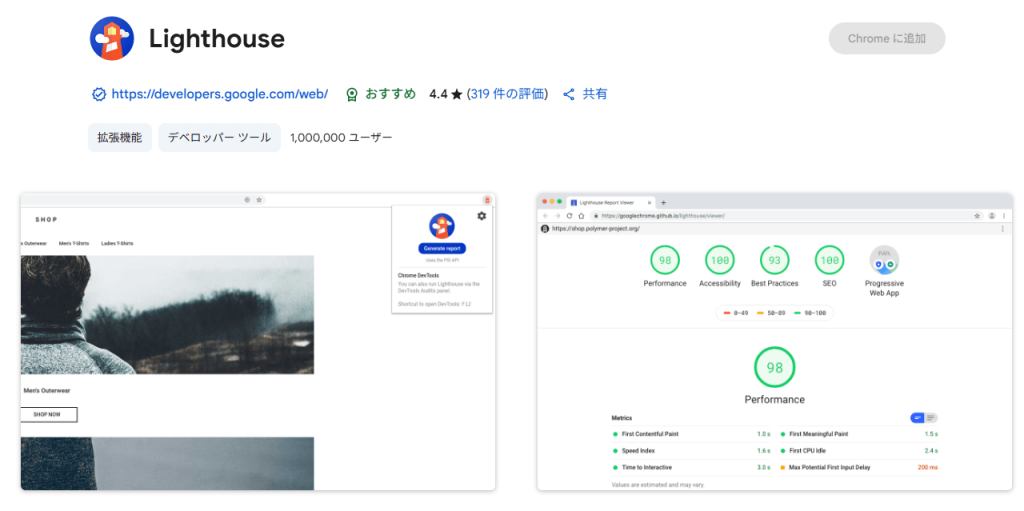The width and height of the screenshot is (1024, 511).
Task: Click the 50-89 score legend entry
Action: [x=771, y=313]
